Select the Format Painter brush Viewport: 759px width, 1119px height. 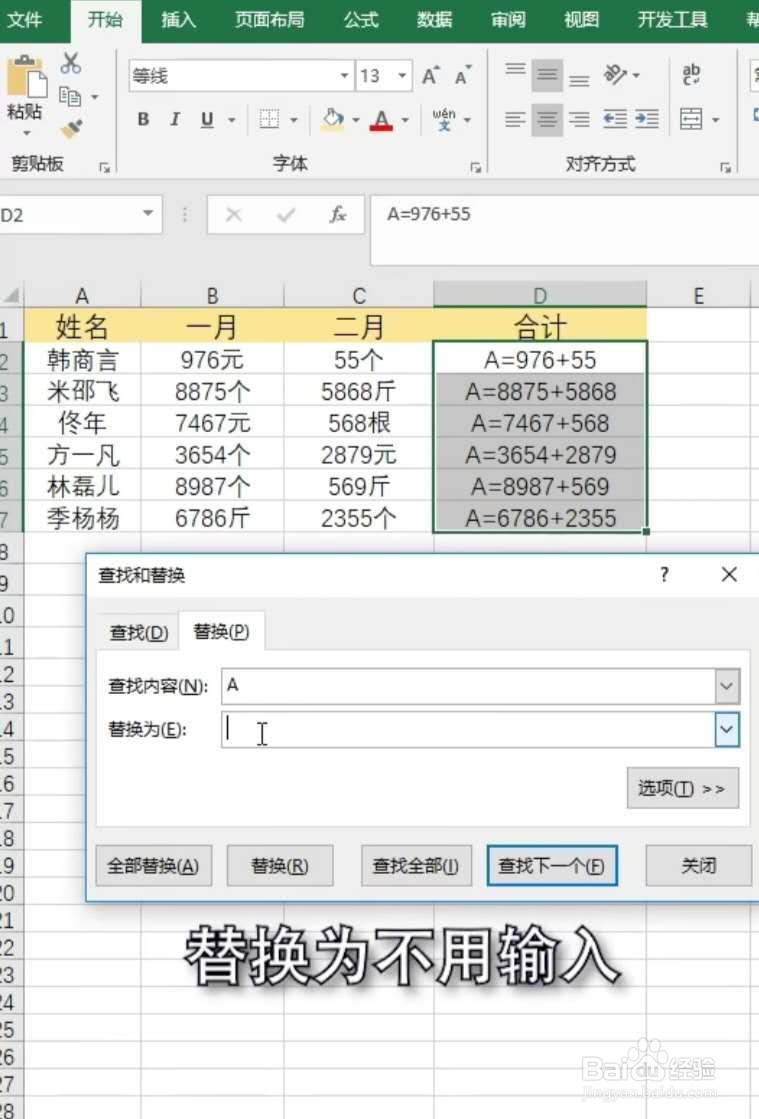pyautogui.click(x=71, y=129)
